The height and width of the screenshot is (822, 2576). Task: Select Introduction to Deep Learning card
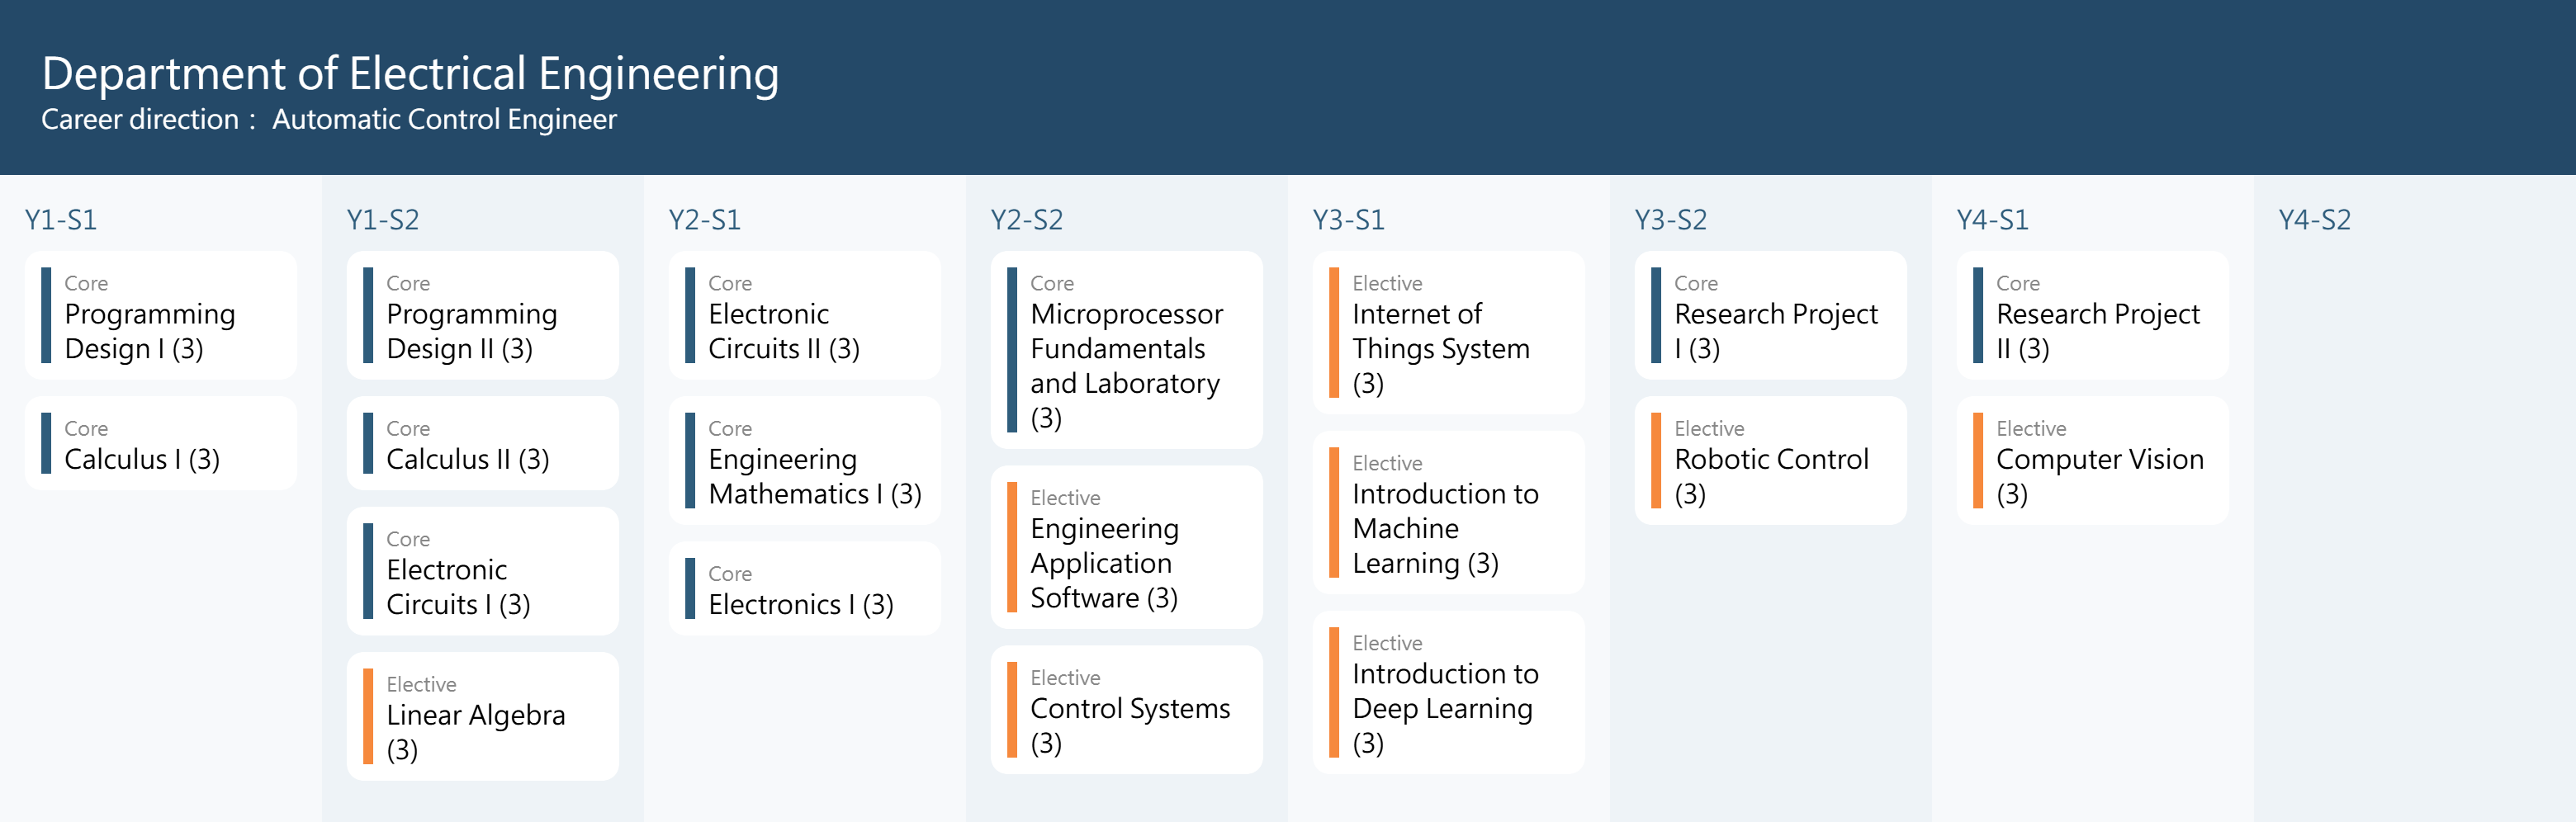coord(1448,692)
